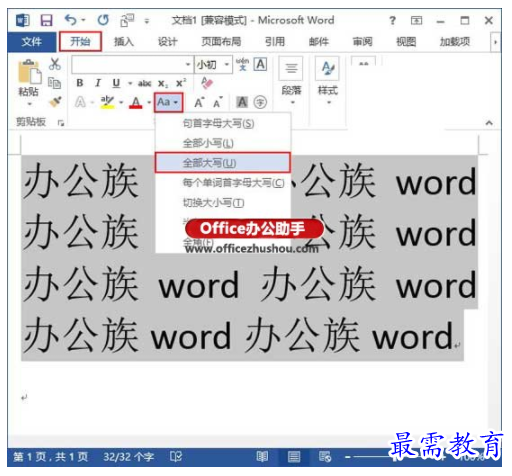This screenshot has width=512, height=476.
Task: Click the zoom out minus button
Action: 347,457
